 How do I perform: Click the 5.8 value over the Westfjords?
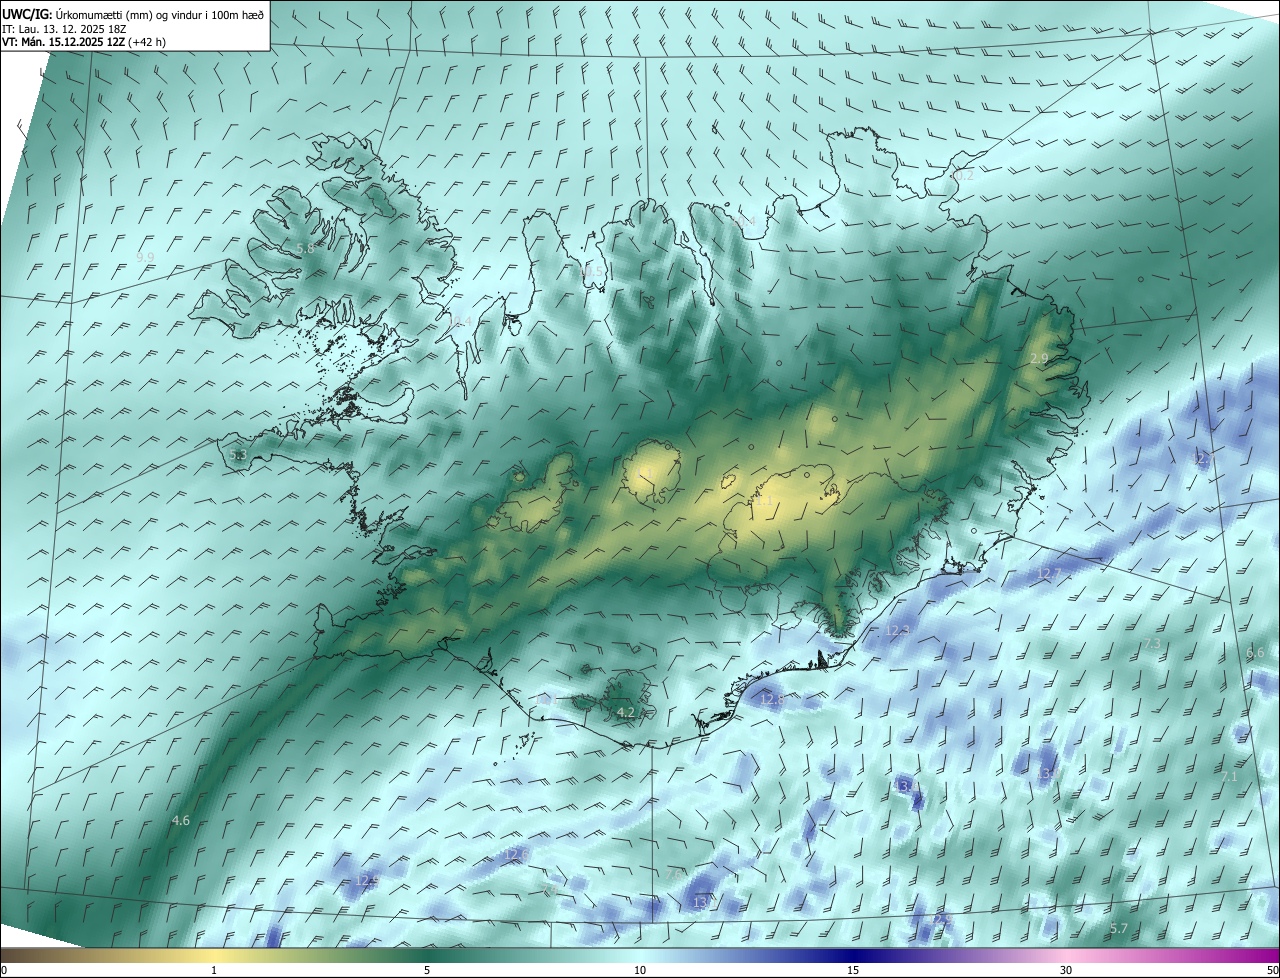point(305,248)
